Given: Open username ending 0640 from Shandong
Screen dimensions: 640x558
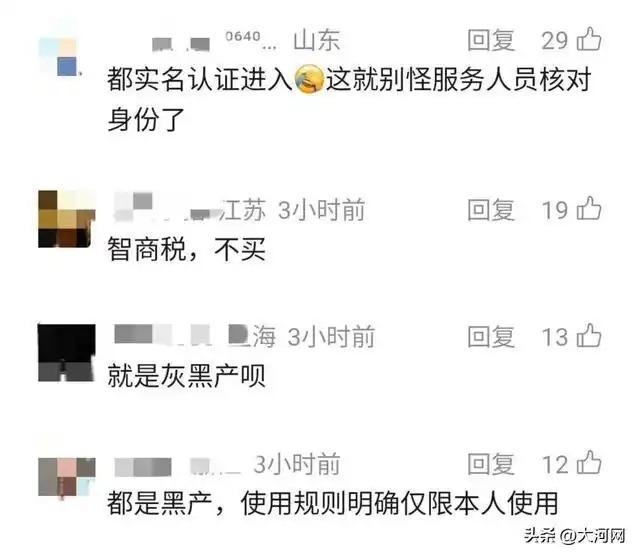Looking at the screenshot, I should 213,41.
